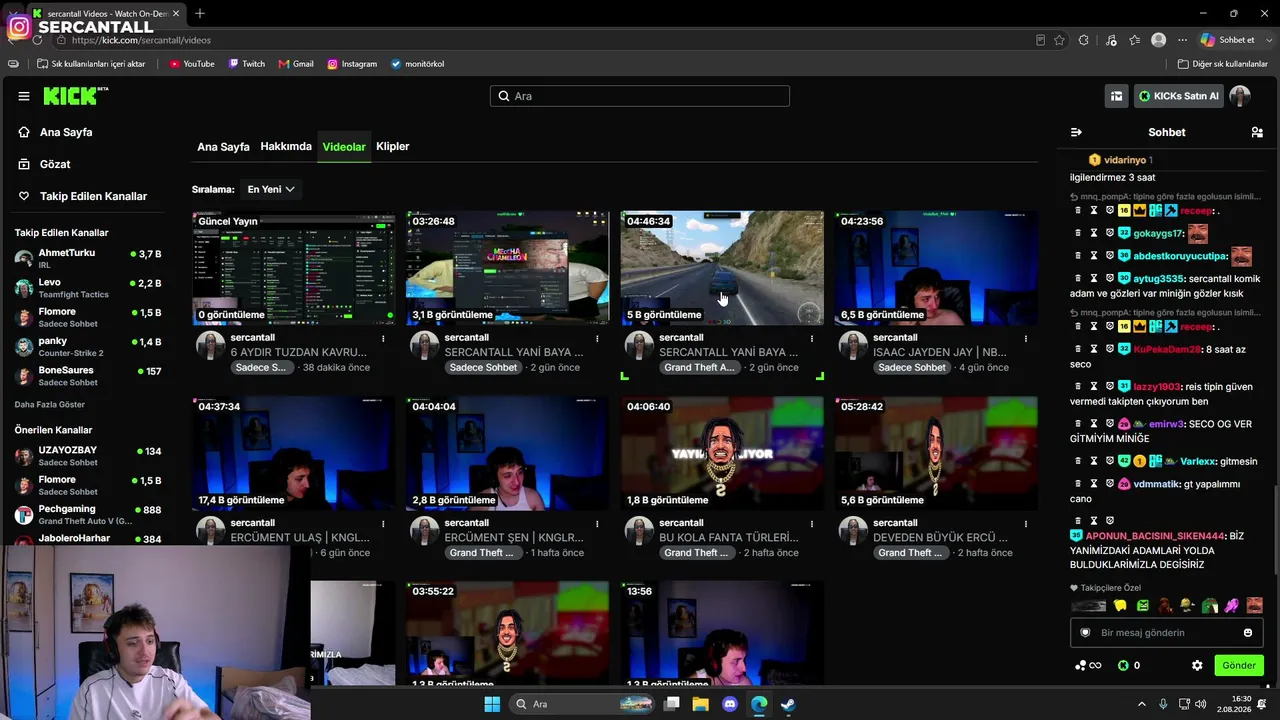Expand the taskbar hidden icons chevron

pos(1142,704)
